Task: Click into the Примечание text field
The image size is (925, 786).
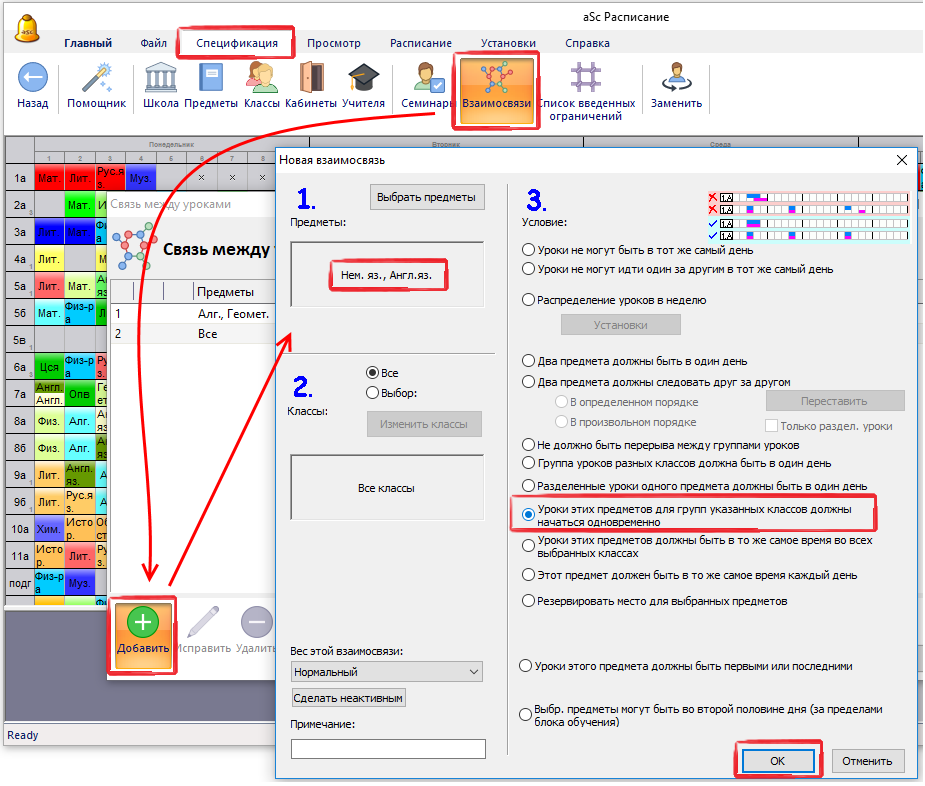Action: click(x=388, y=749)
